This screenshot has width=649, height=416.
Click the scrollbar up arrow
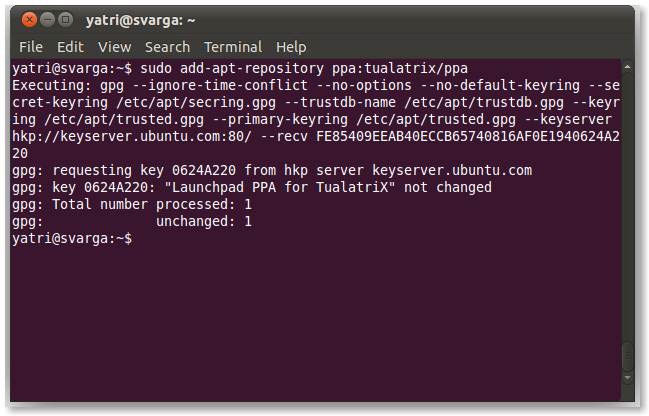(x=627, y=67)
